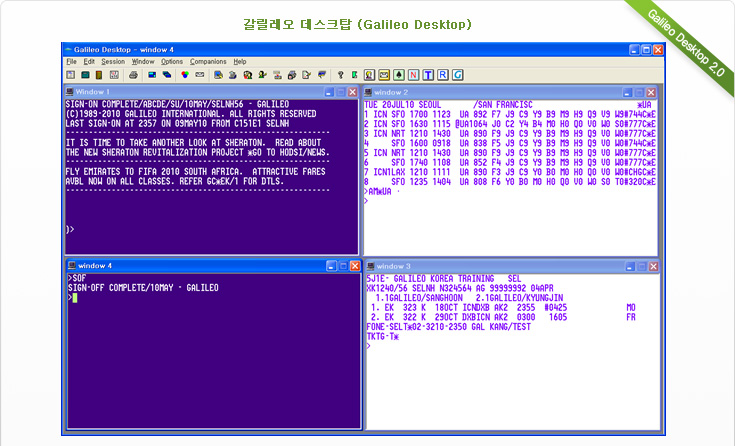Screen dimensions: 735x446
Task: Click the two-person red and green icon
Action: (x=248, y=75)
